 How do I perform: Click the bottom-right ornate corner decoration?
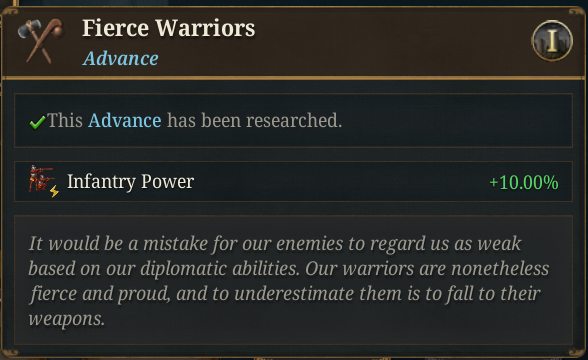pyautogui.click(x=577, y=352)
